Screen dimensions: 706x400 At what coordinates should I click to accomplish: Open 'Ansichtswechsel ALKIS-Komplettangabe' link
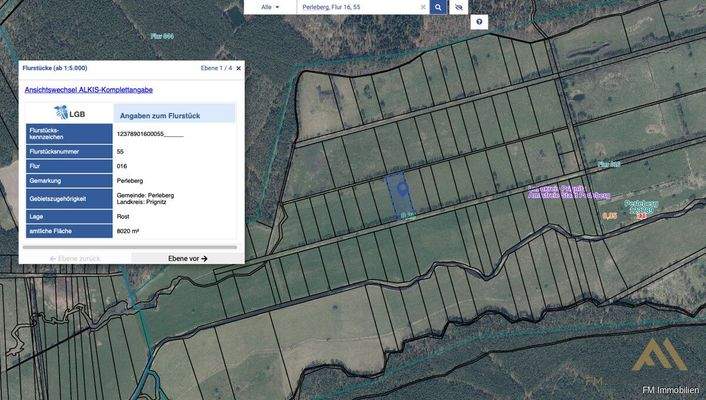[88, 90]
